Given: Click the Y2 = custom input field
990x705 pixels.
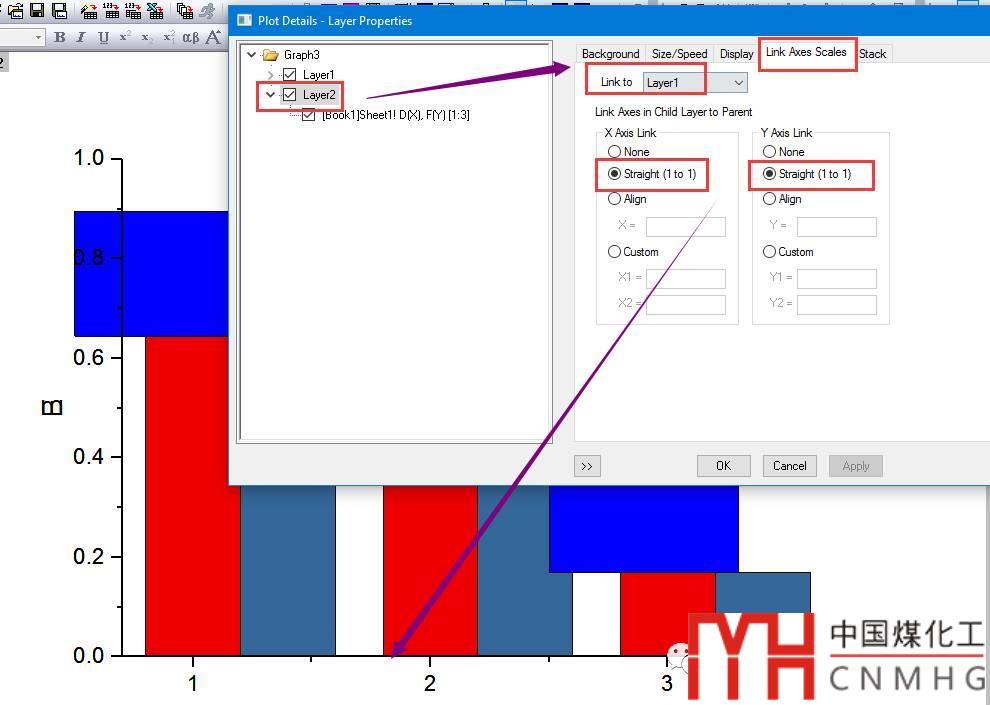Looking at the screenshot, I should pyautogui.click(x=837, y=305).
